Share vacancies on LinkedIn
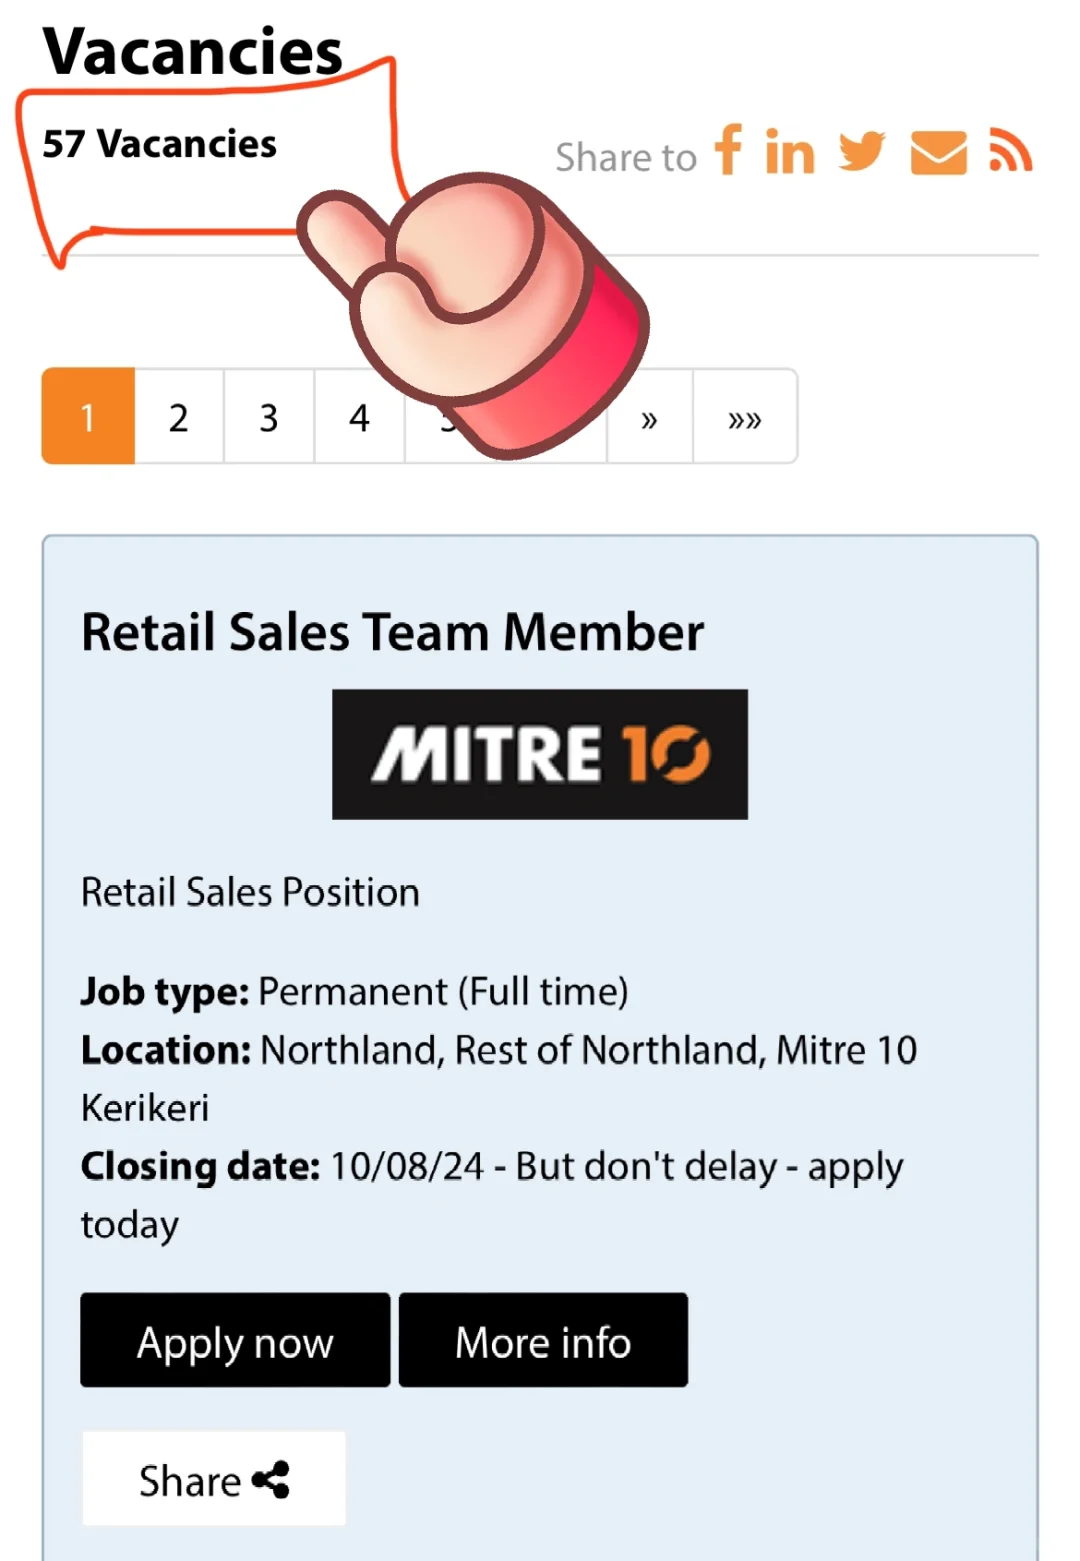Viewport: 1080px width, 1561px height. click(790, 153)
